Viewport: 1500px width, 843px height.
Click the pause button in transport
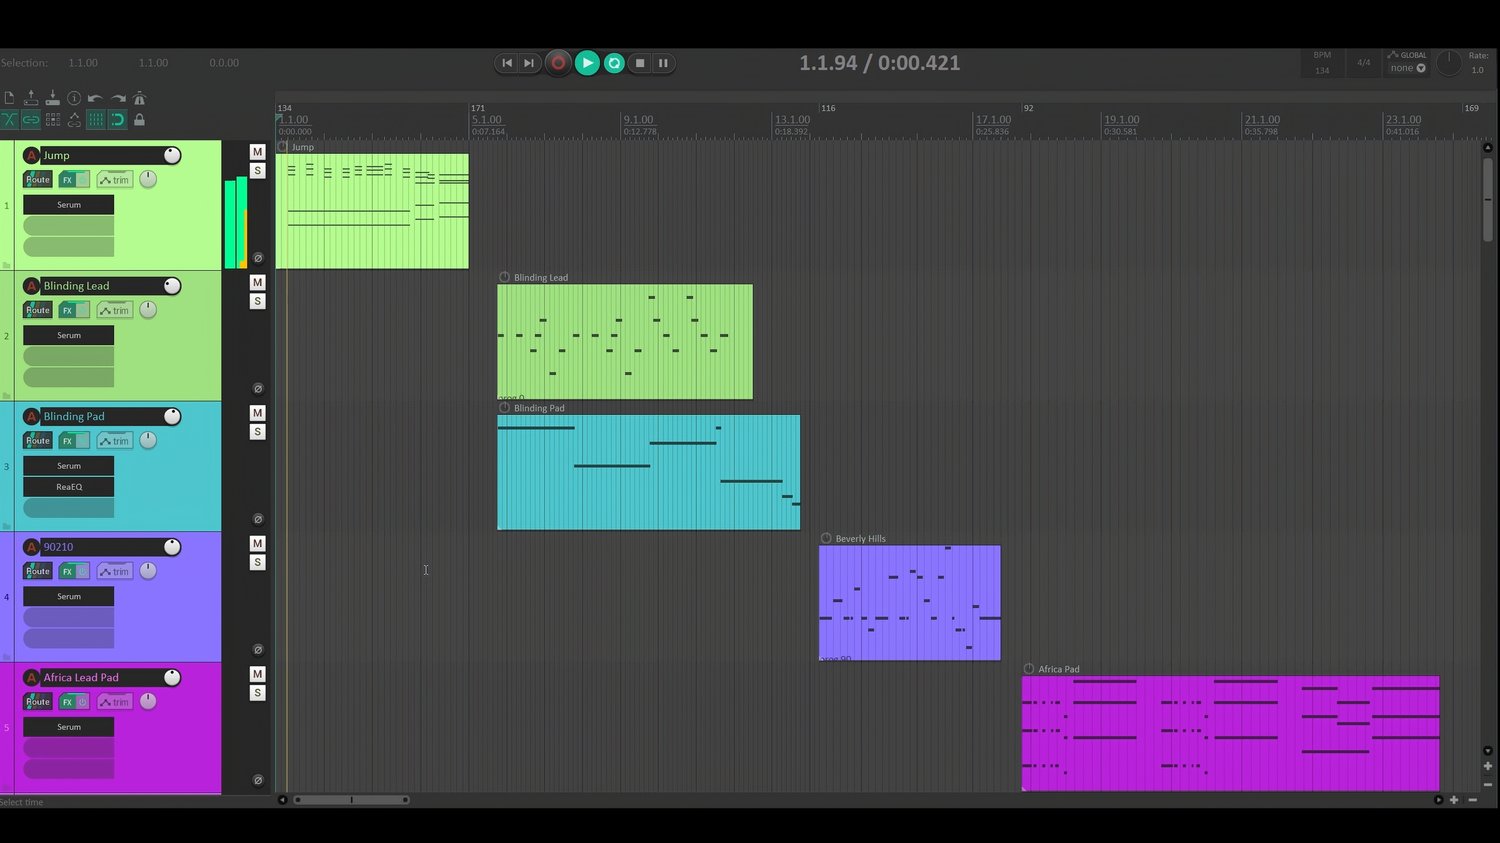tap(663, 63)
